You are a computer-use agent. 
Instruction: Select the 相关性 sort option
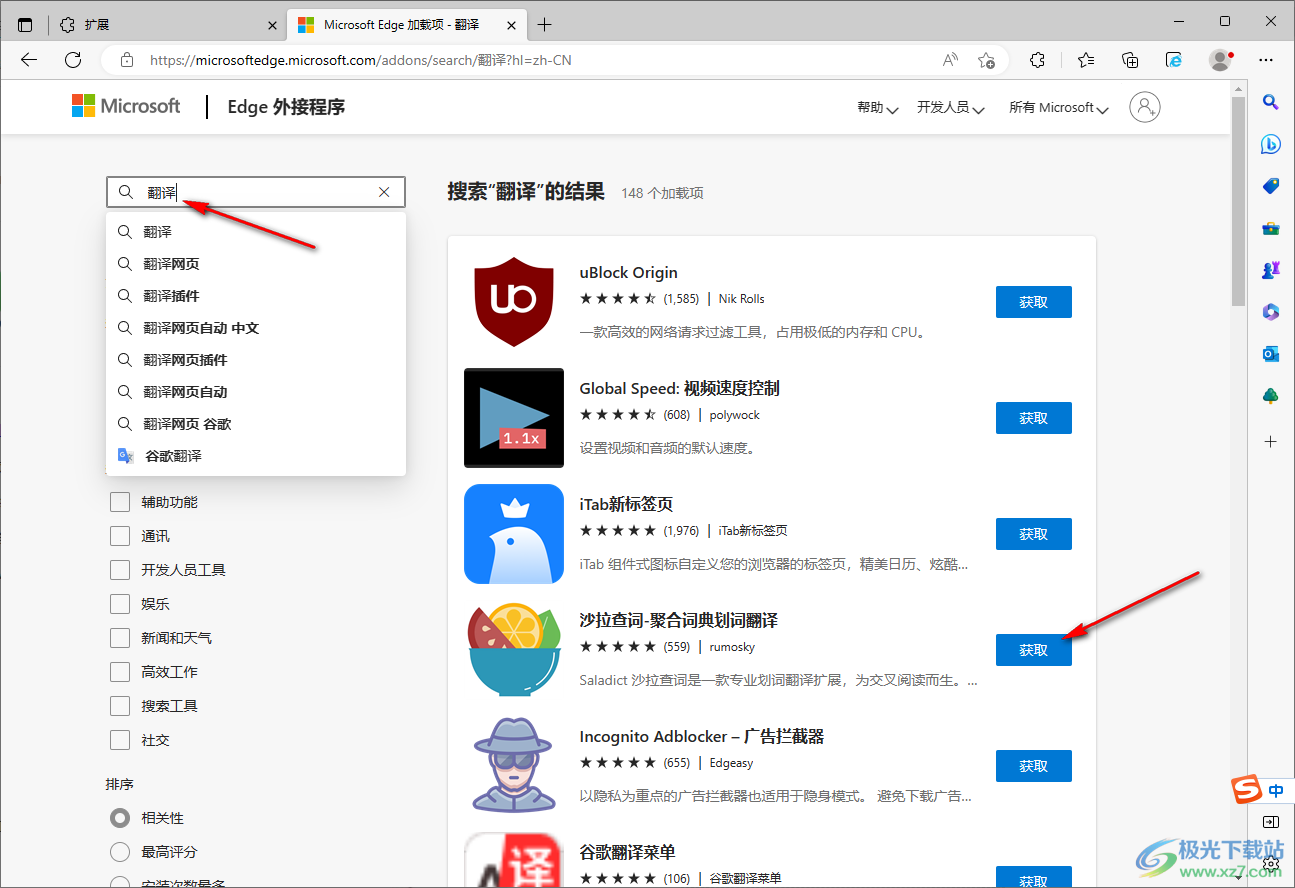tap(120, 818)
